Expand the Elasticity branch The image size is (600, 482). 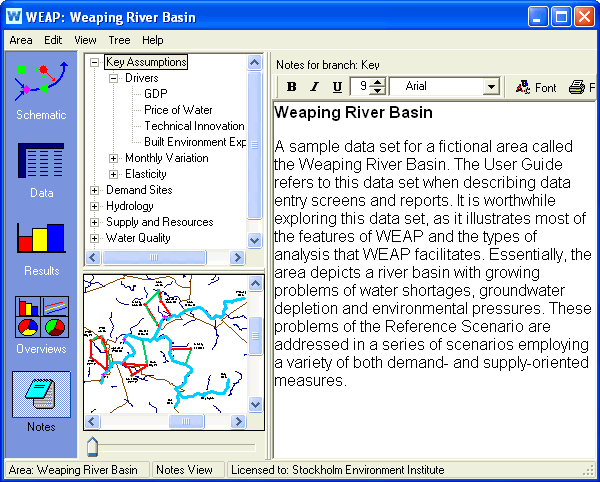(113, 174)
